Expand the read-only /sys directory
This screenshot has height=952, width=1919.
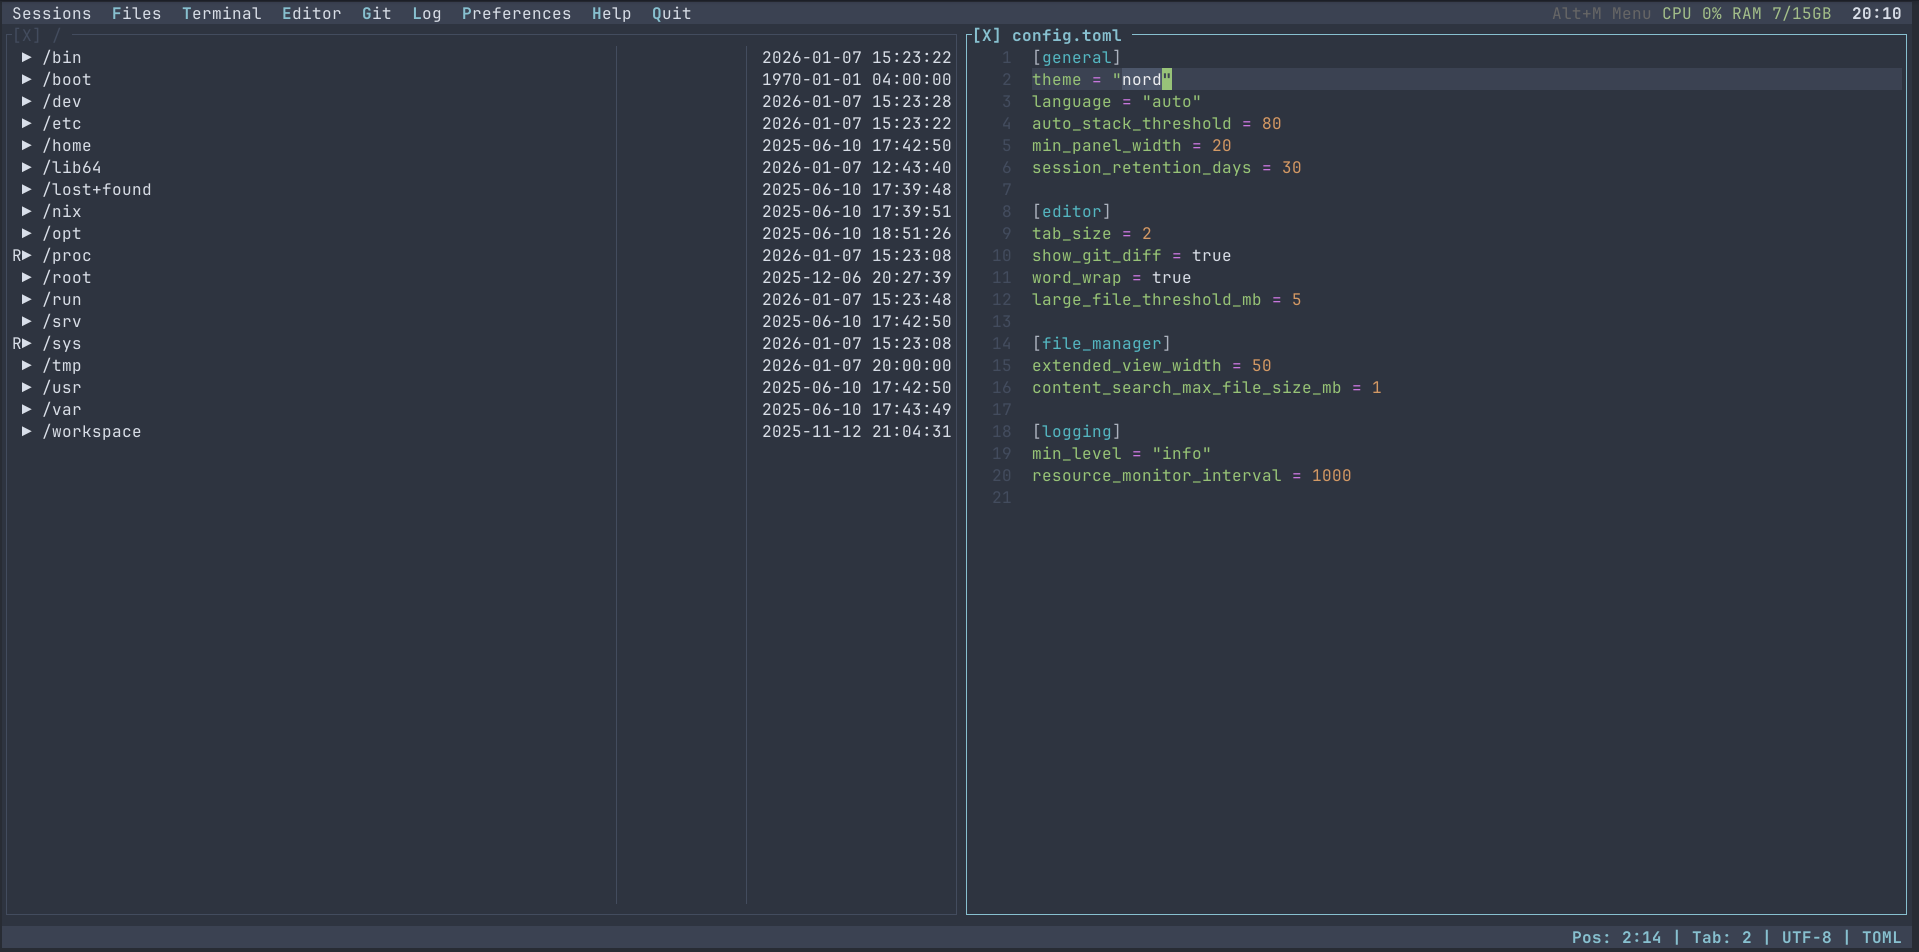pos(27,344)
